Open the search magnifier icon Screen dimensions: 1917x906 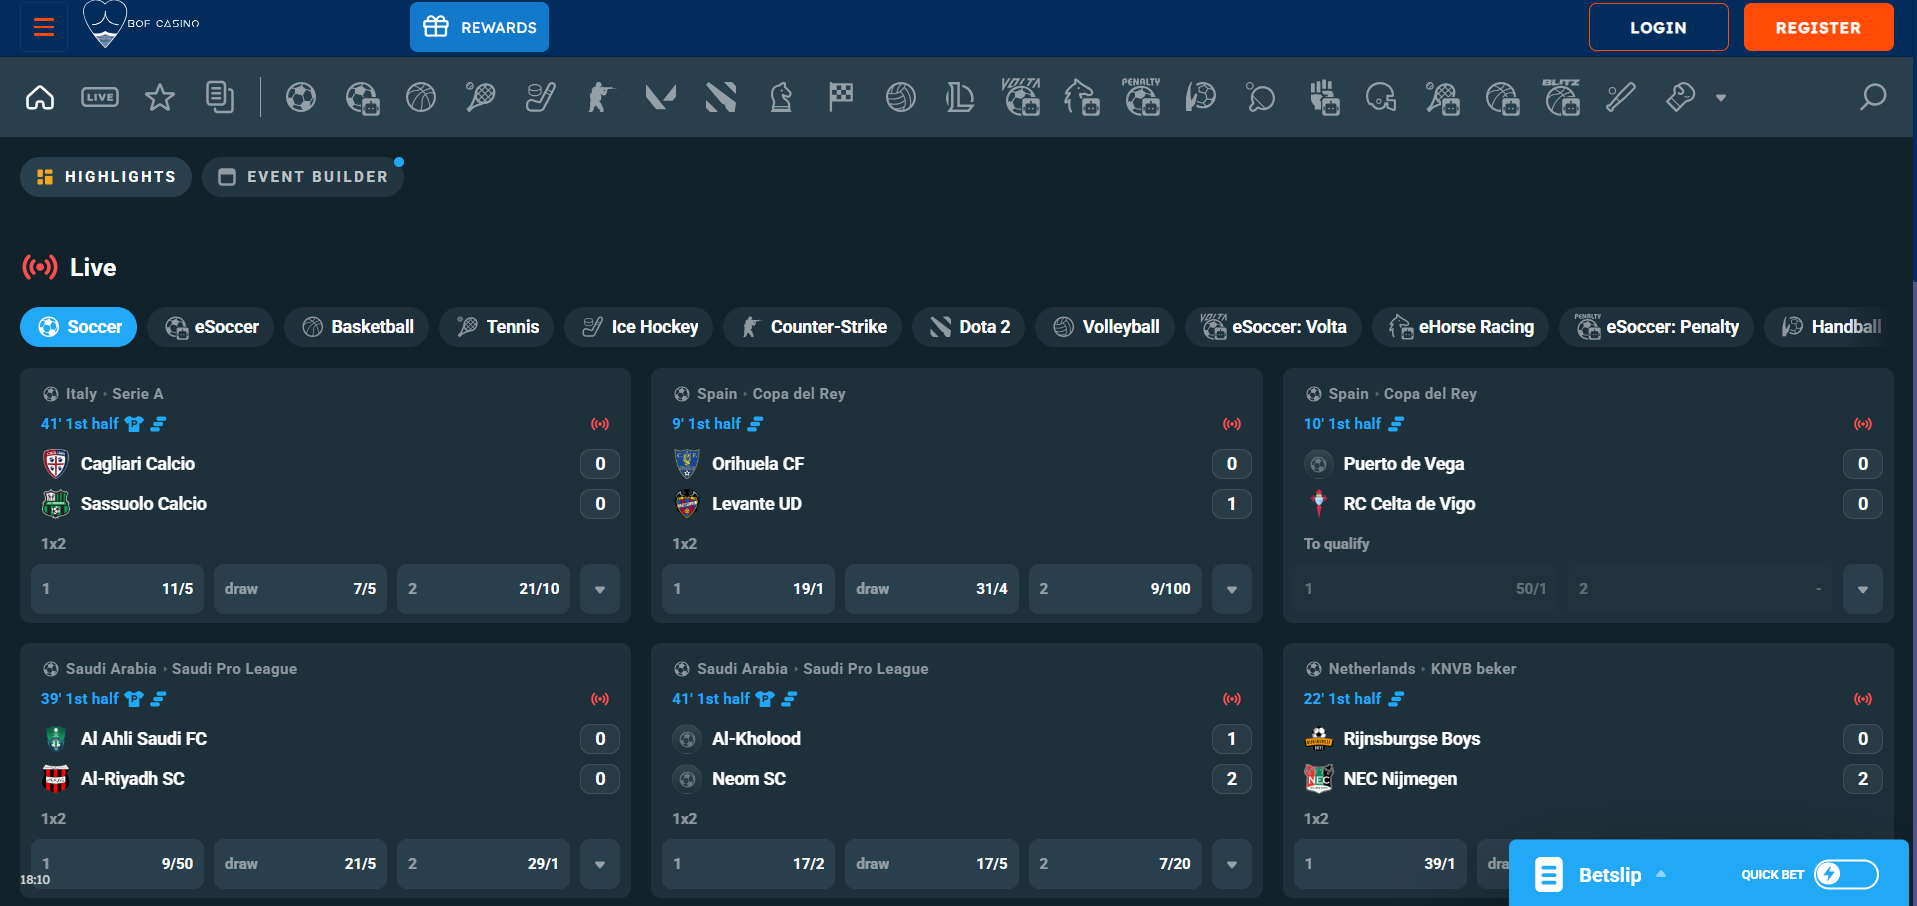(x=1872, y=97)
